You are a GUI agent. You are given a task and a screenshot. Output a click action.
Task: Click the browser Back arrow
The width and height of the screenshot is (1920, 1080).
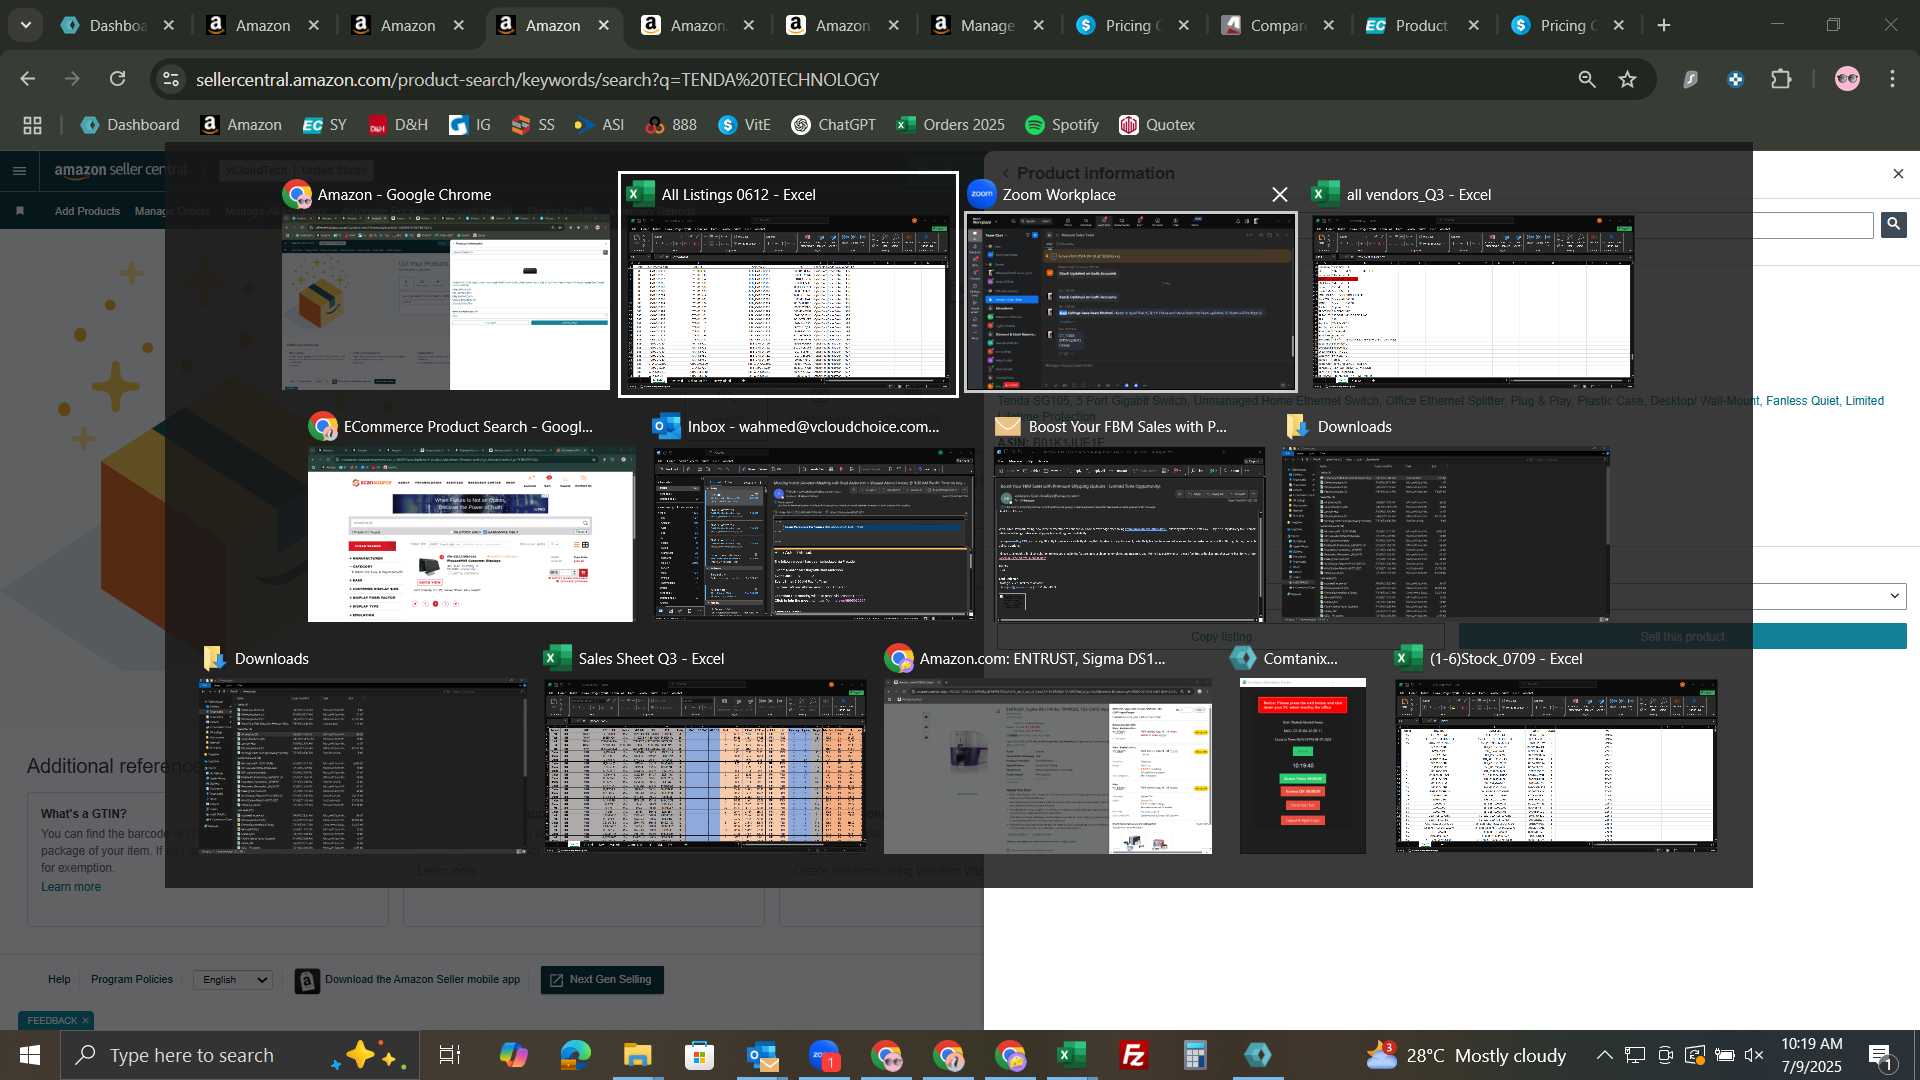28,79
